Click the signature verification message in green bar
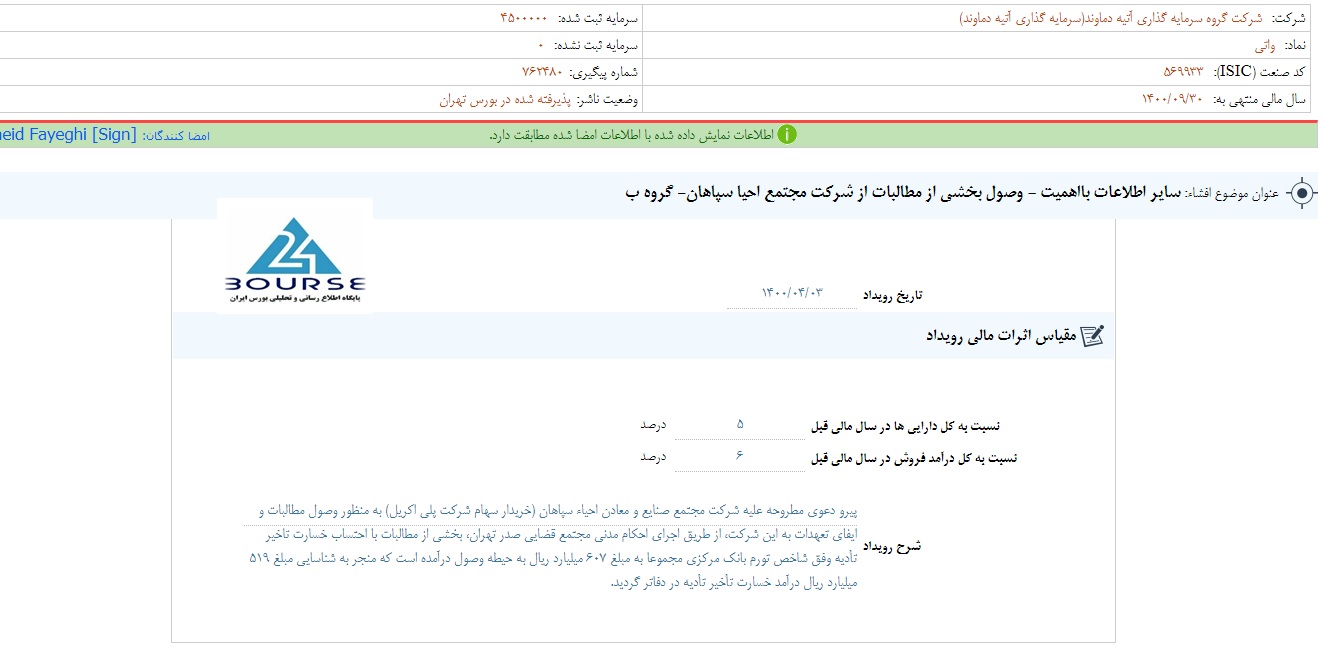 [x=632, y=135]
